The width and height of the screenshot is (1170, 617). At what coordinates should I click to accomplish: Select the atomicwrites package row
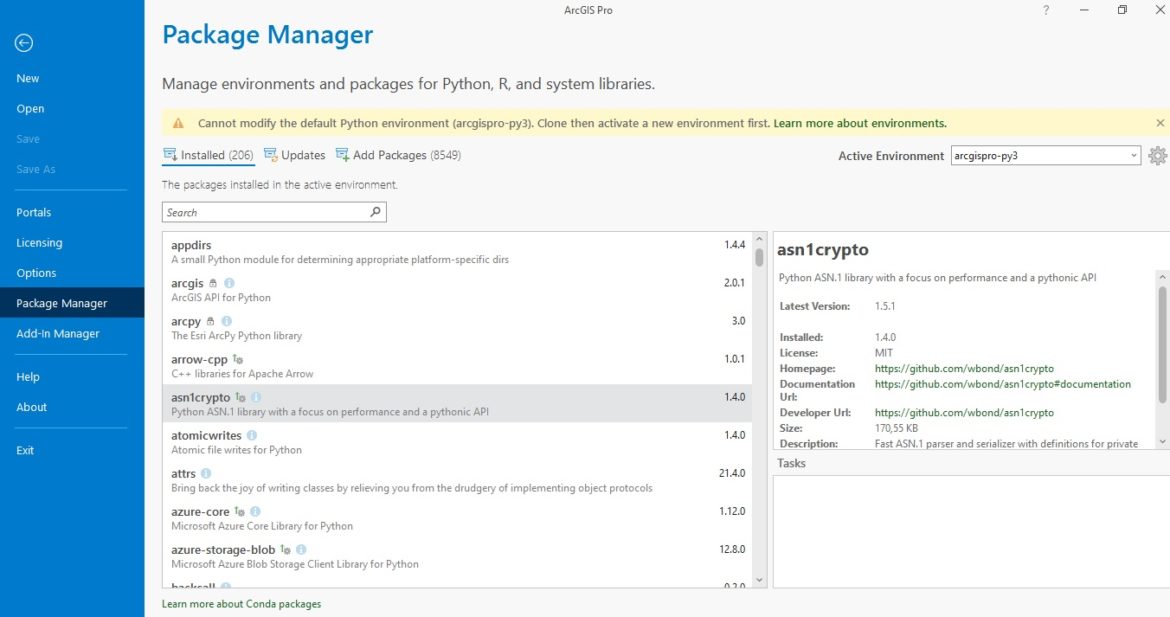[x=457, y=442]
